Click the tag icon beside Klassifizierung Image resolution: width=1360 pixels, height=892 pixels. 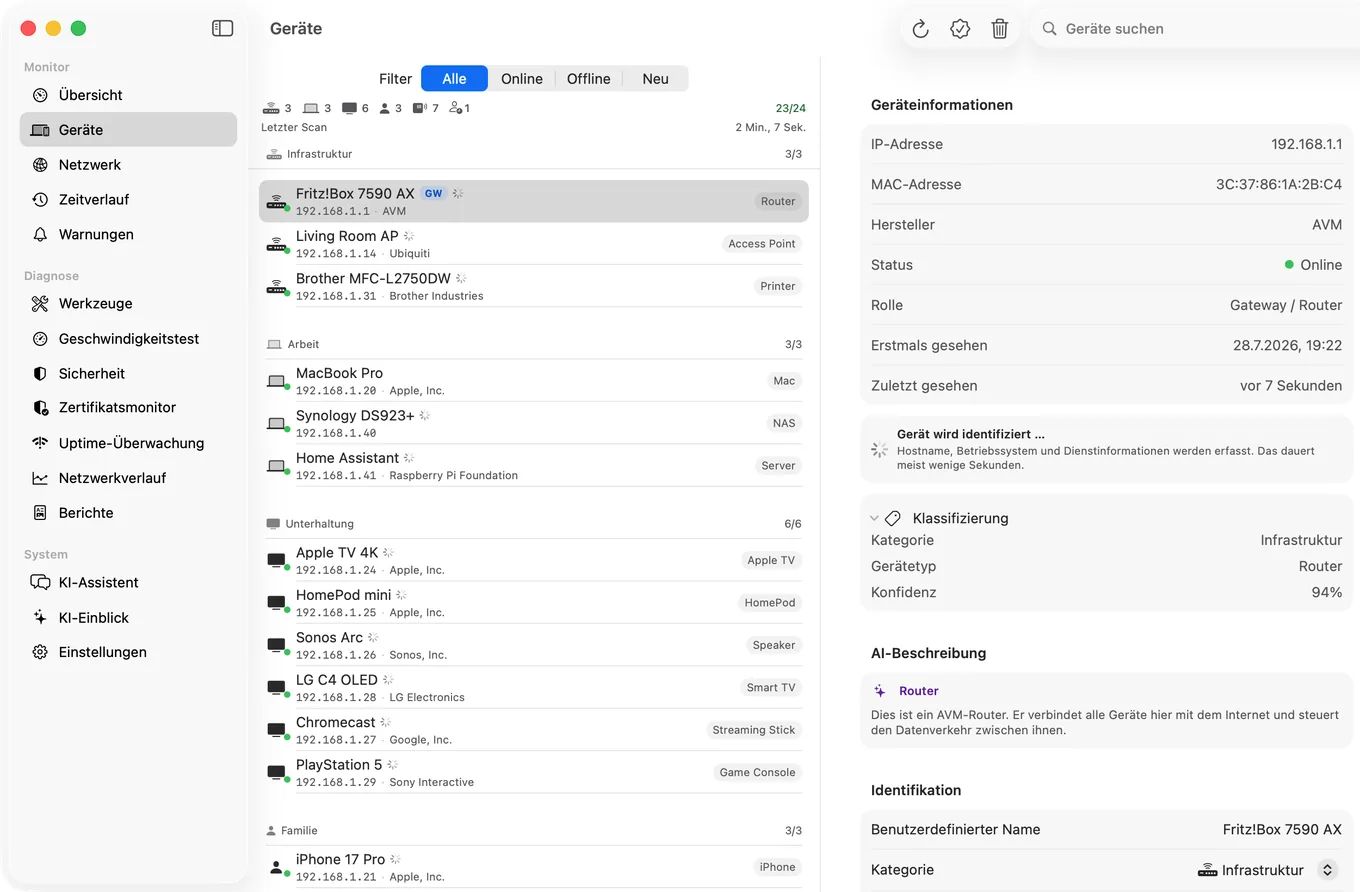[x=893, y=518]
